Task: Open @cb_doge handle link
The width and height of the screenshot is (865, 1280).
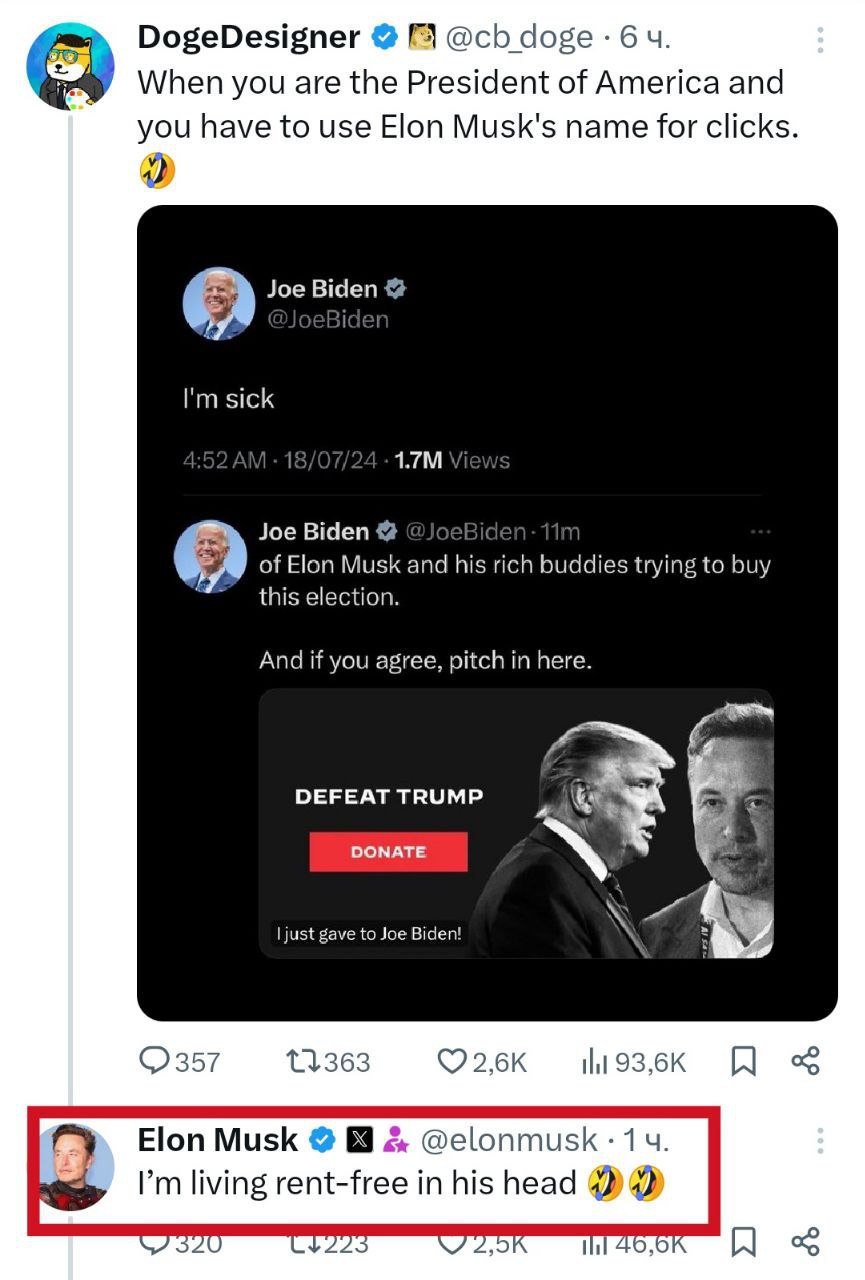Action: (x=518, y=38)
